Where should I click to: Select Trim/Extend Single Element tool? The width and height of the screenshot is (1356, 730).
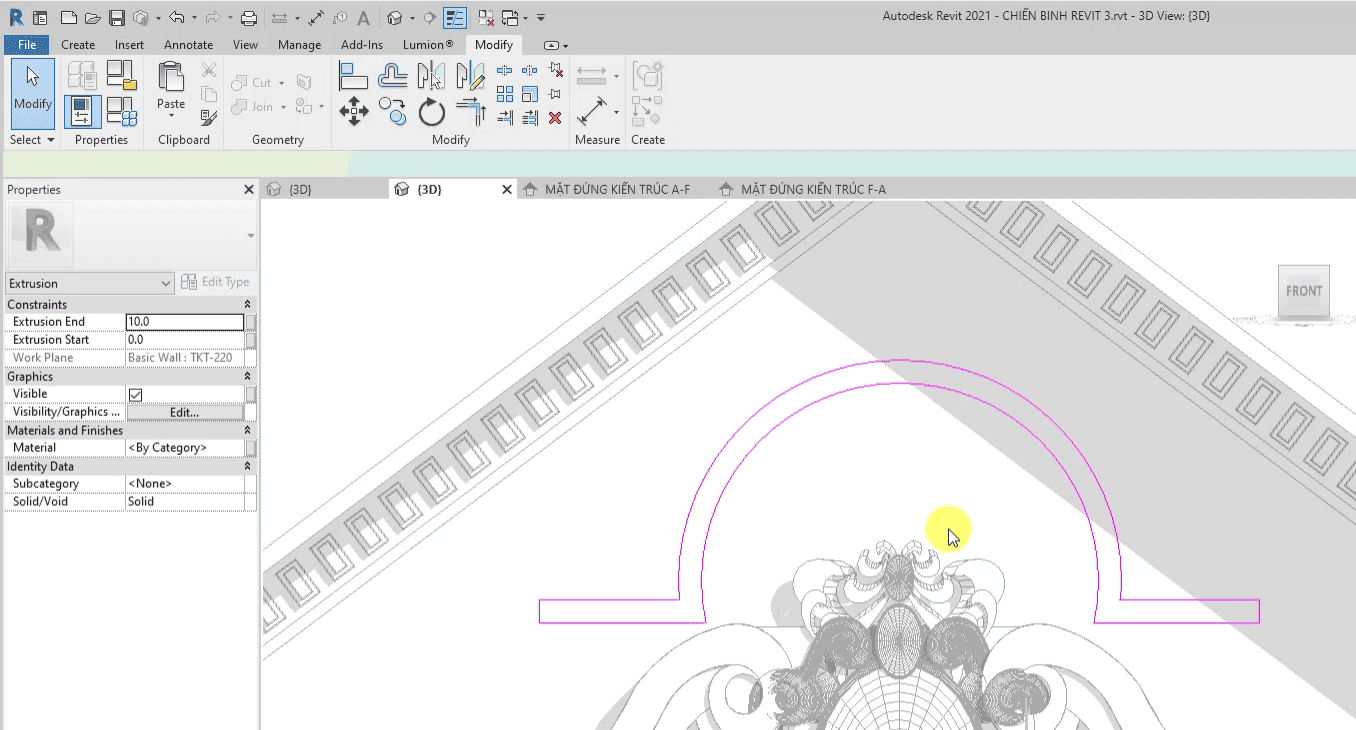[505, 118]
